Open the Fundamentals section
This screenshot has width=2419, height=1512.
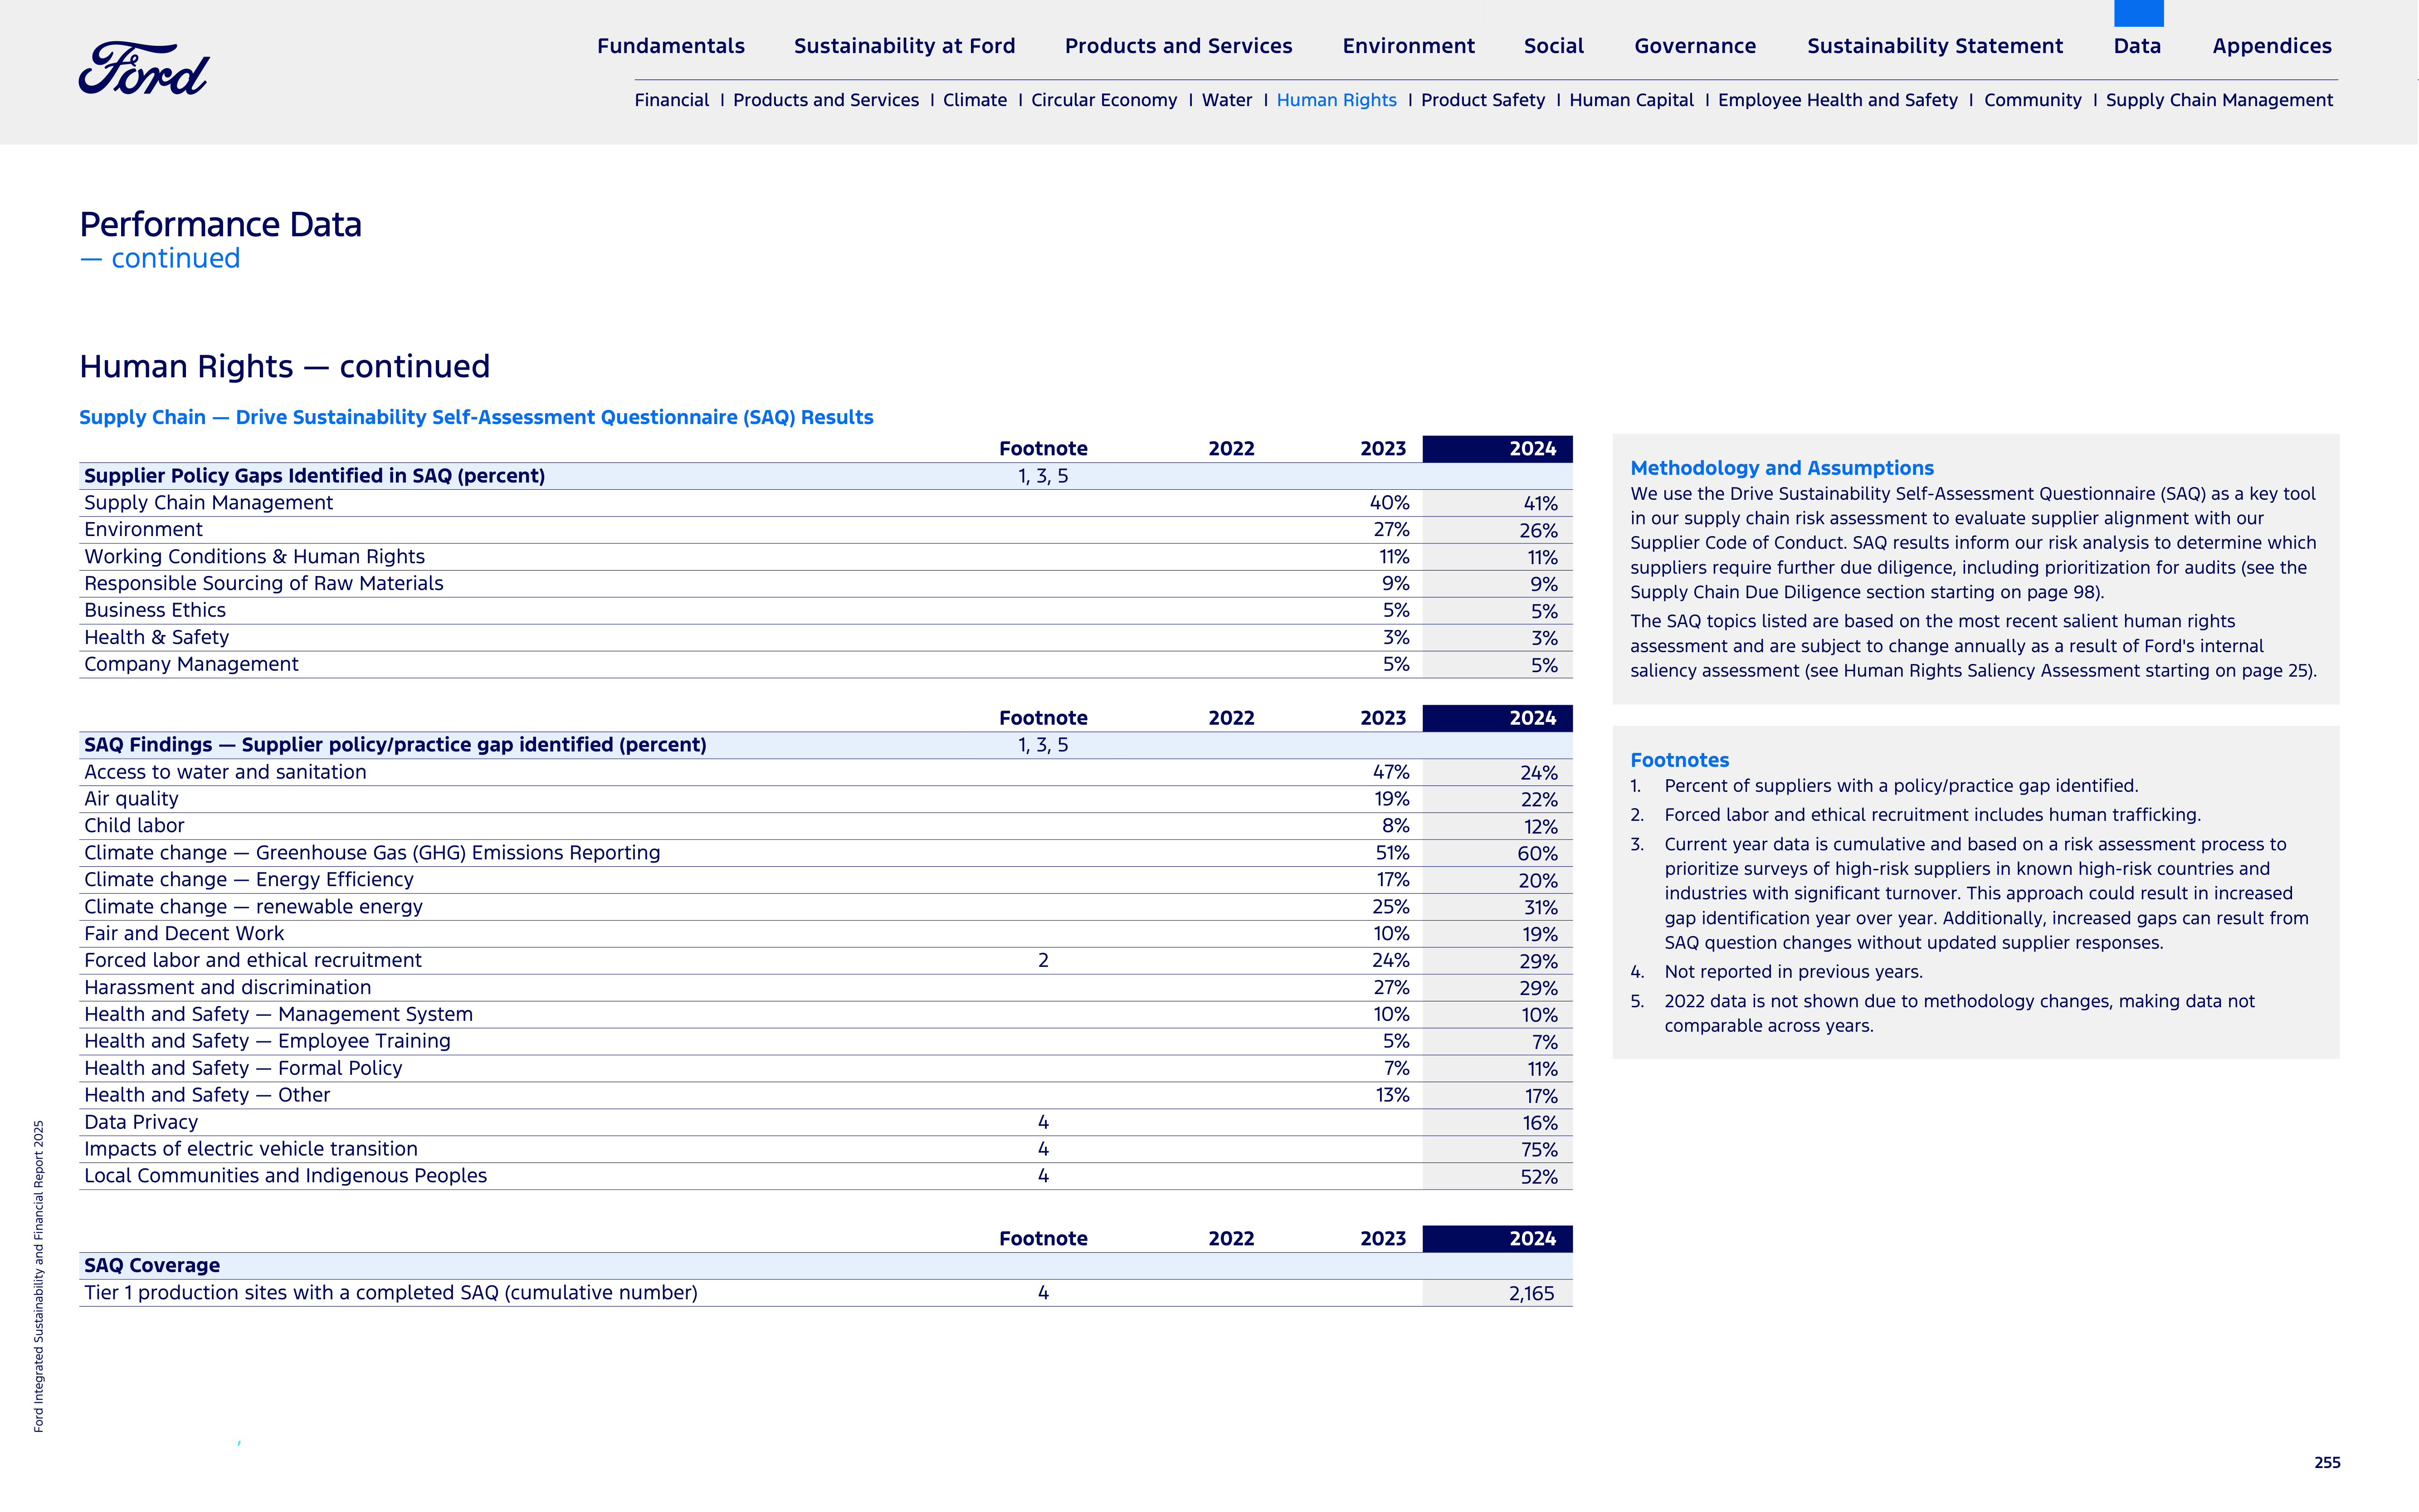pos(671,46)
